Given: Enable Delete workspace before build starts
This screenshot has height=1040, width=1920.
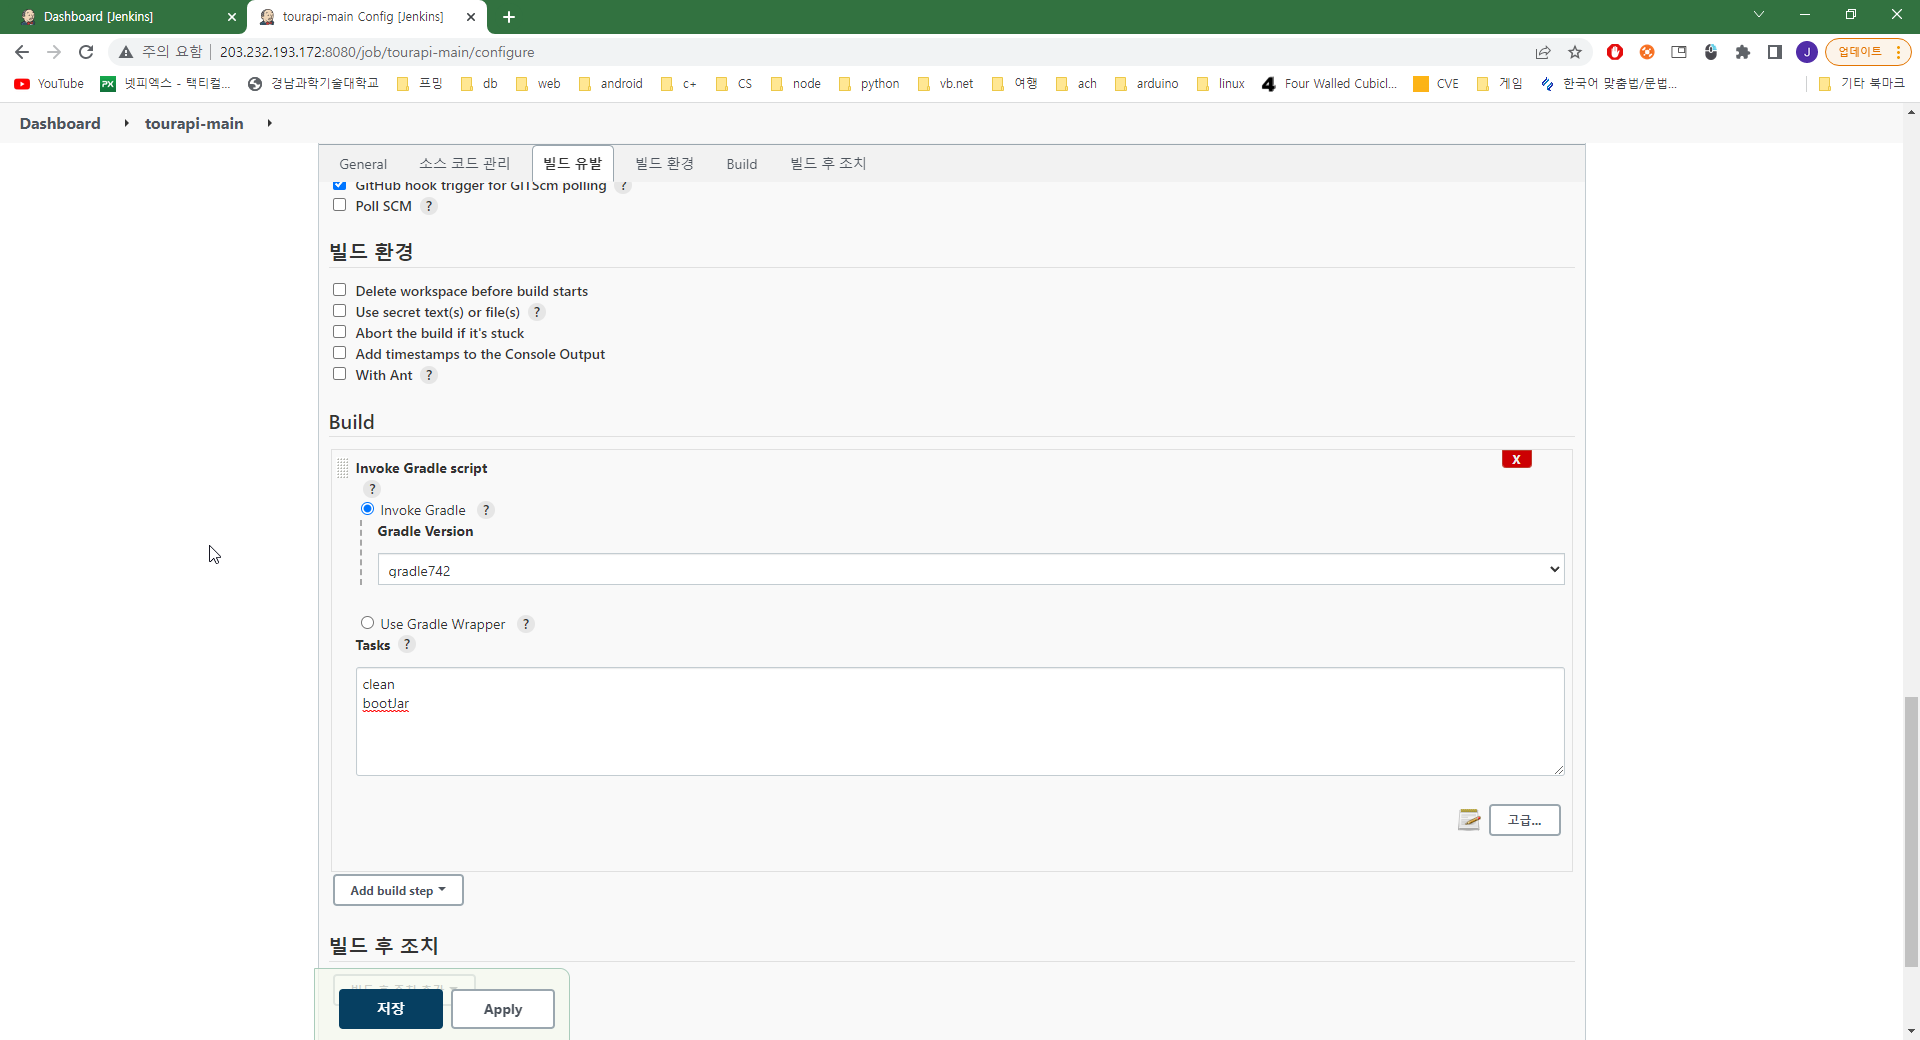Looking at the screenshot, I should [x=339, y=289].
